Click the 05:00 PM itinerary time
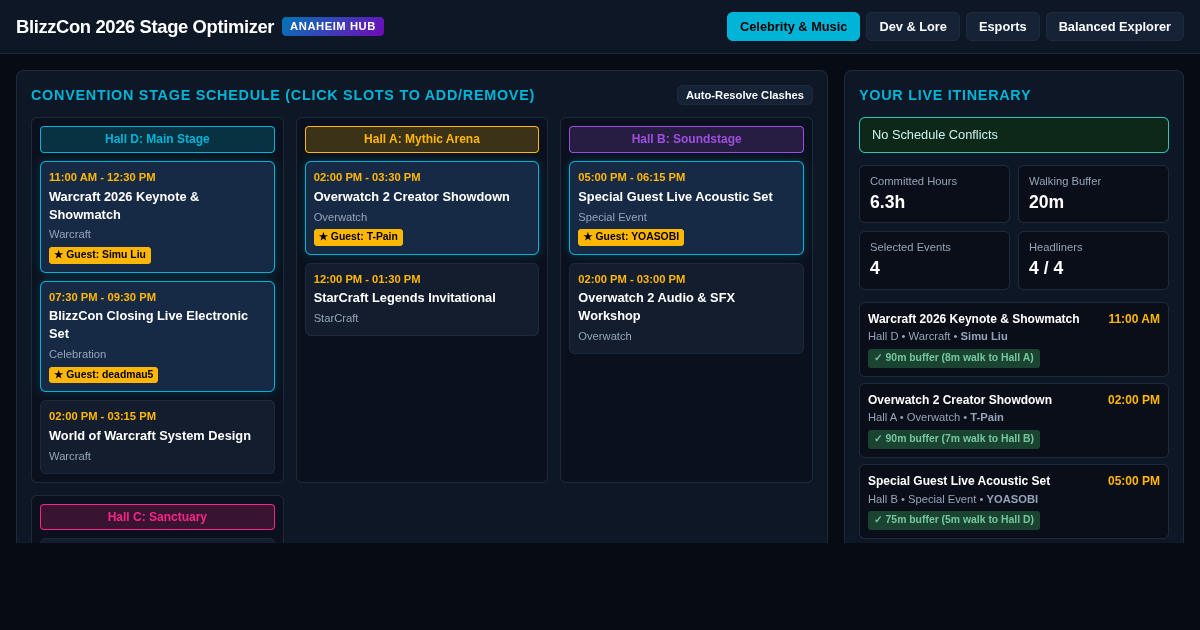This screenshot has width=1200, height=630. click(1134, 481)
